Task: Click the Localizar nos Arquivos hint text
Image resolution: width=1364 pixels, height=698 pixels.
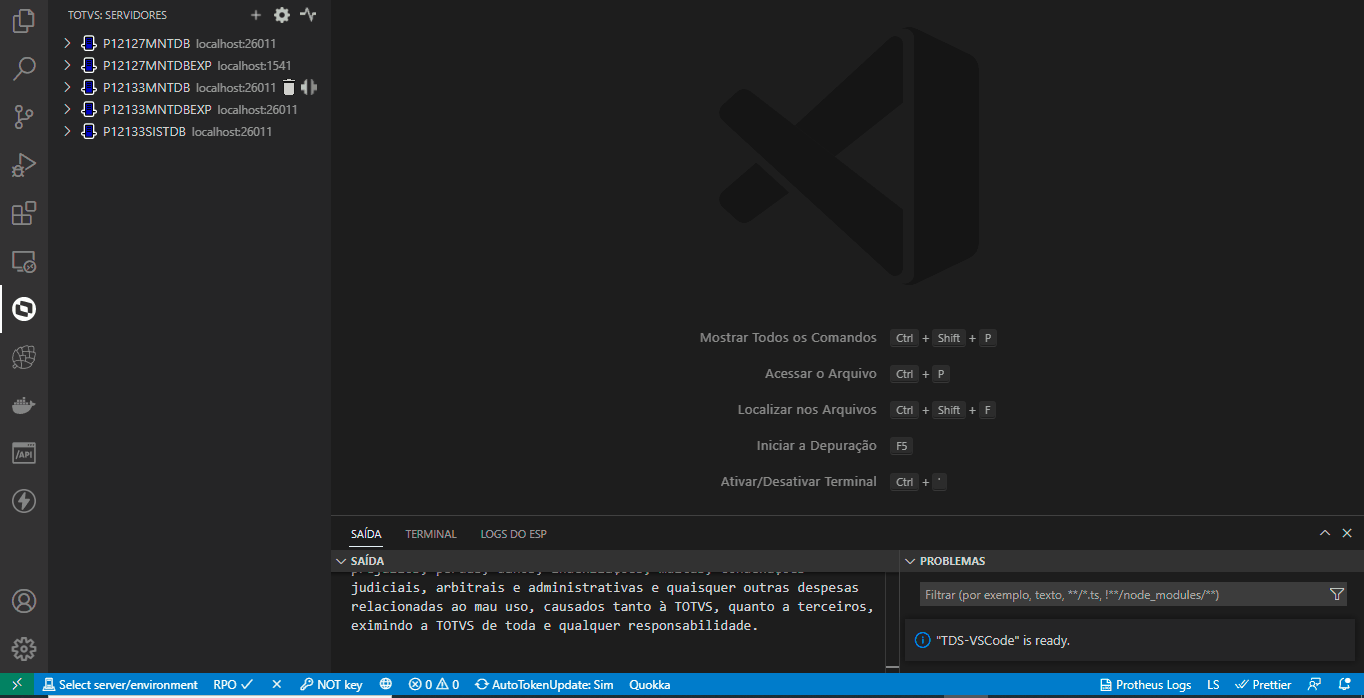Action: (x=807, y=410)
